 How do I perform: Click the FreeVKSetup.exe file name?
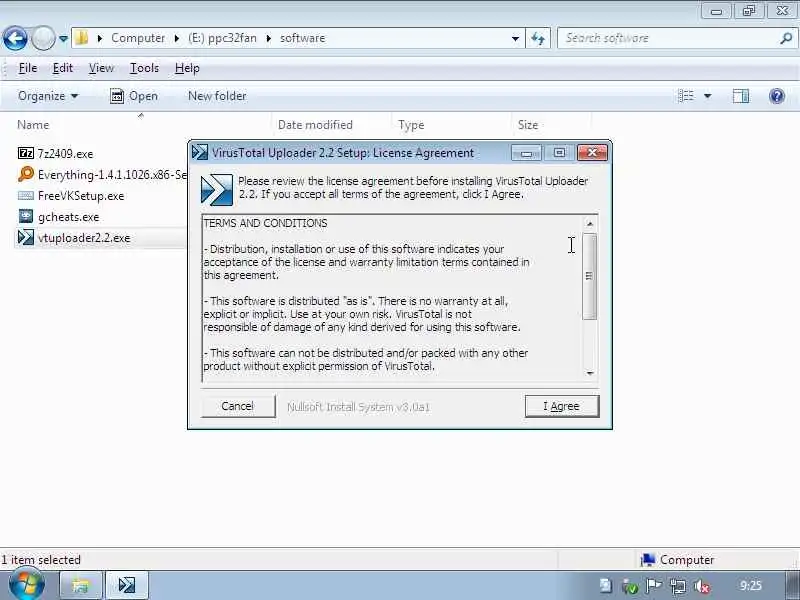[x=81, y=196]
